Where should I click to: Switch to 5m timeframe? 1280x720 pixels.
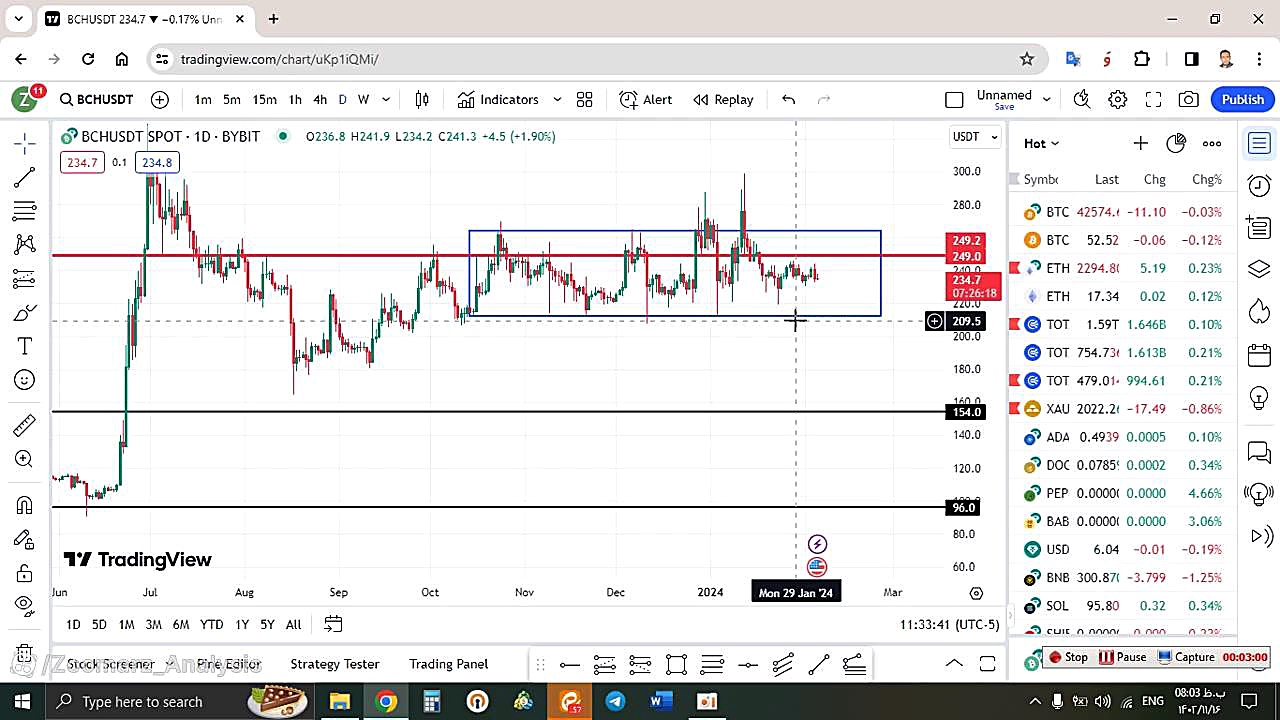(232, 99)
